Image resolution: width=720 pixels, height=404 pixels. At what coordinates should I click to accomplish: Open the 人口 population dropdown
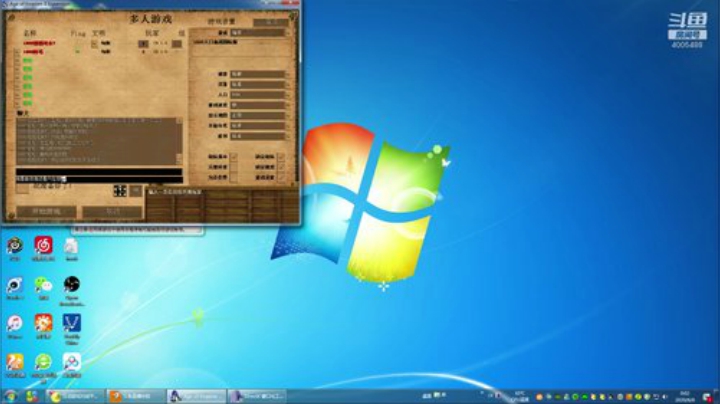tap(260, 95)
